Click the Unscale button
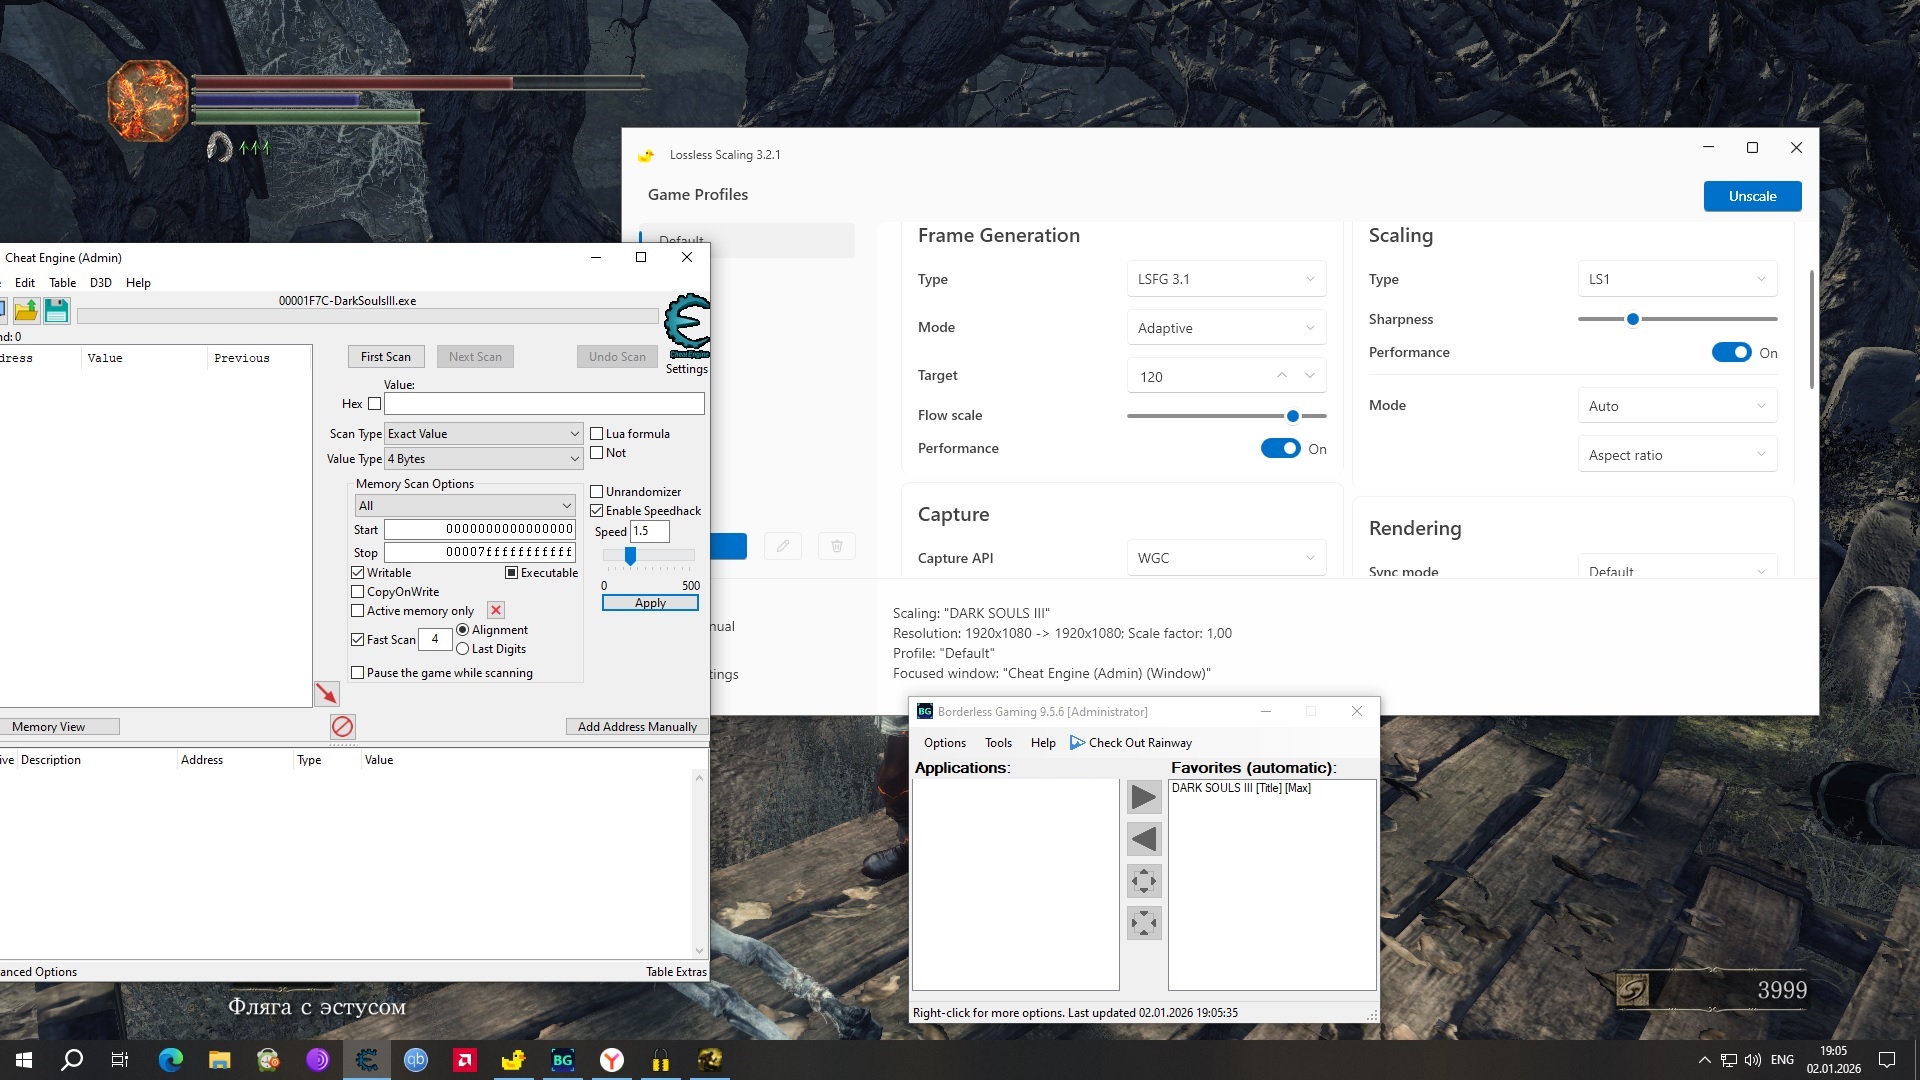This screenshot has height=1080, width=1920. point(1751,196)
